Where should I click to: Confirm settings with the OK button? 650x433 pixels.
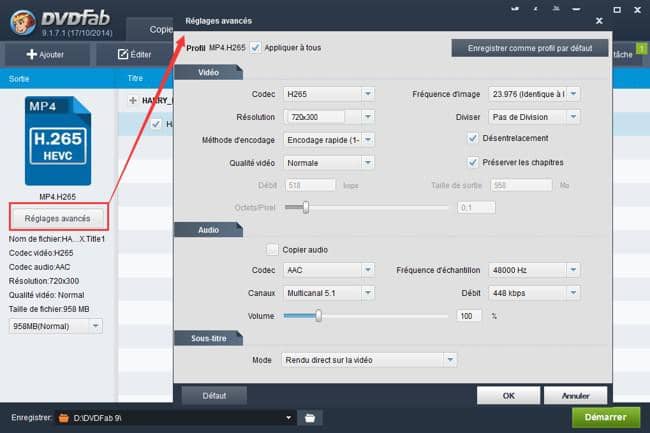(509, 396)
